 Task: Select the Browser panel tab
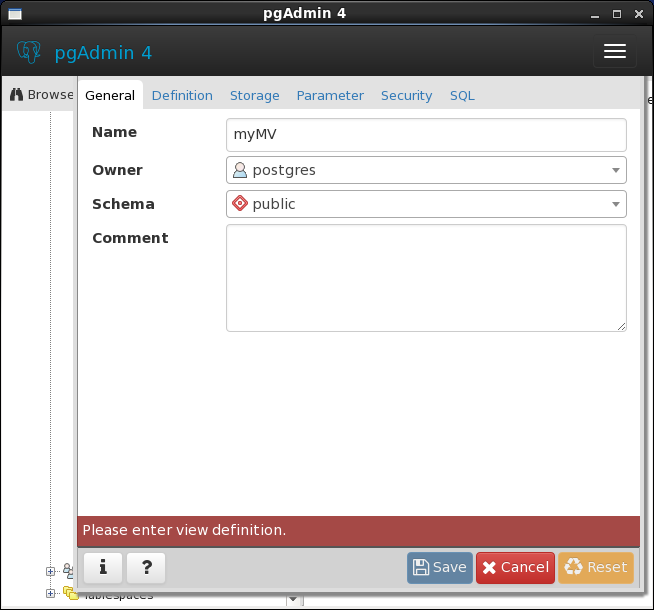coord(40,95)
